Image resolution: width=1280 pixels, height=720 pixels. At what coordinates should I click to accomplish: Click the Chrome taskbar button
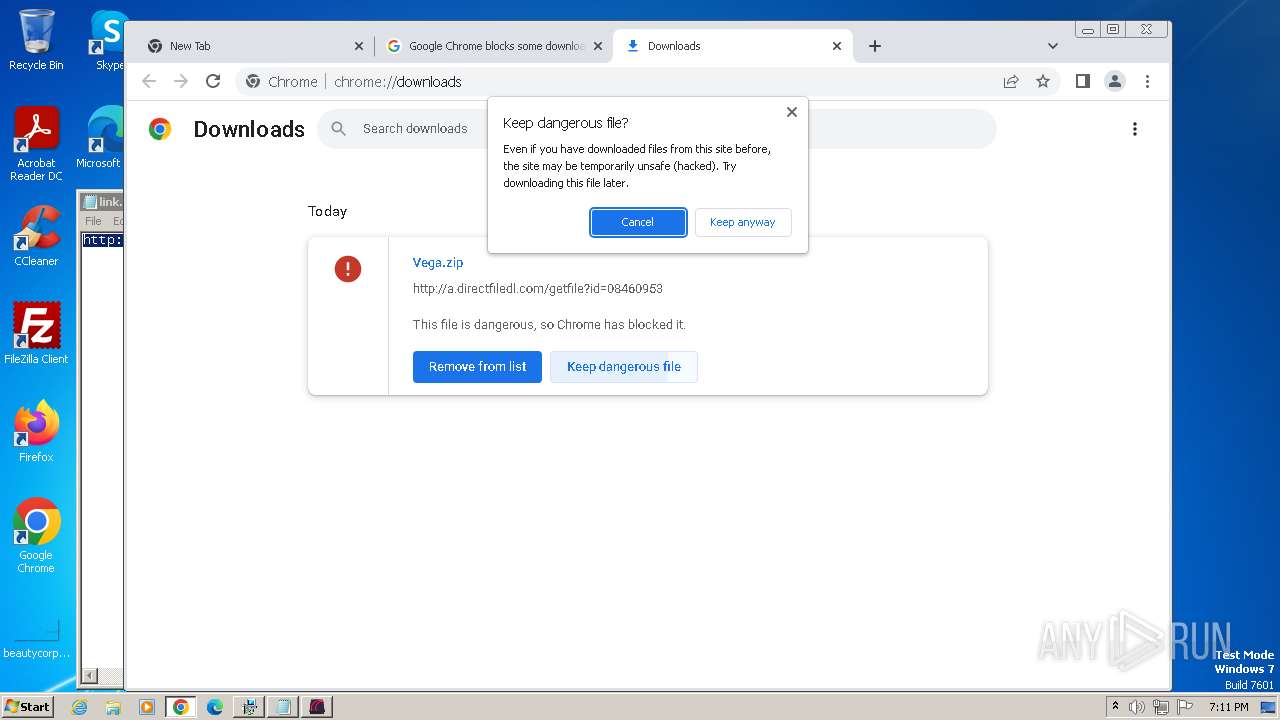181,707
